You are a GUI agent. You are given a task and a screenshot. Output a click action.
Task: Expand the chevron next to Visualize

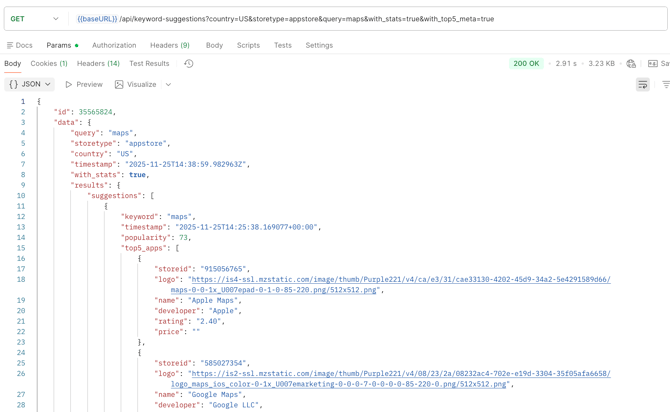coord(168,85)
